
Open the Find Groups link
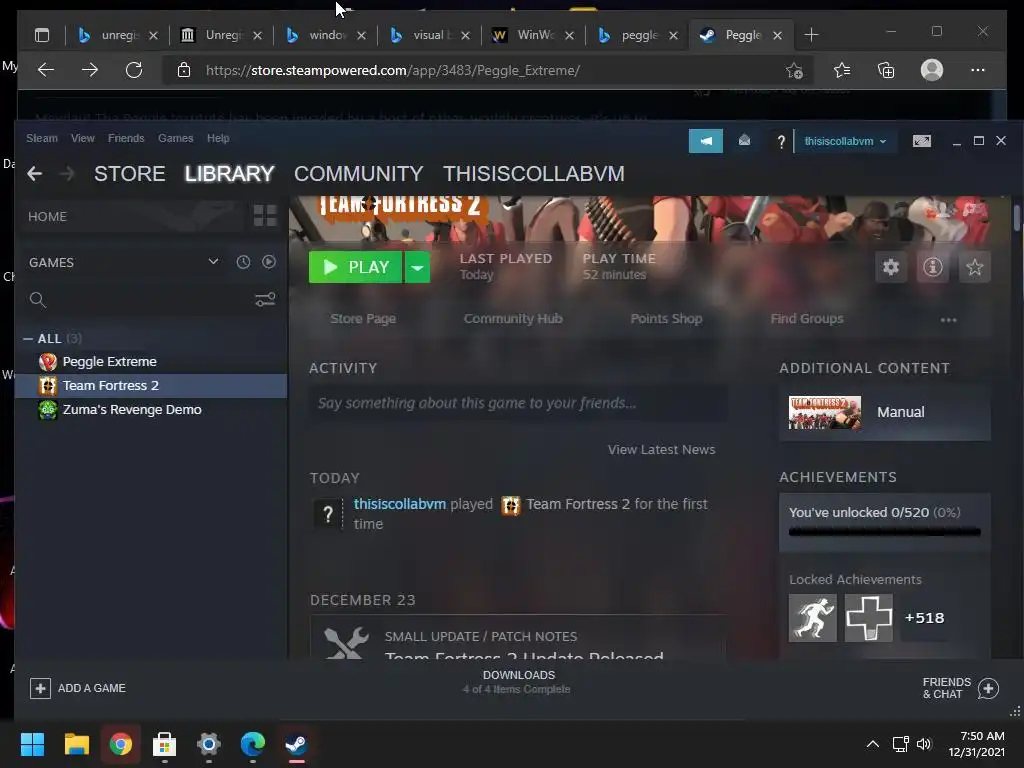pos(807,319)
